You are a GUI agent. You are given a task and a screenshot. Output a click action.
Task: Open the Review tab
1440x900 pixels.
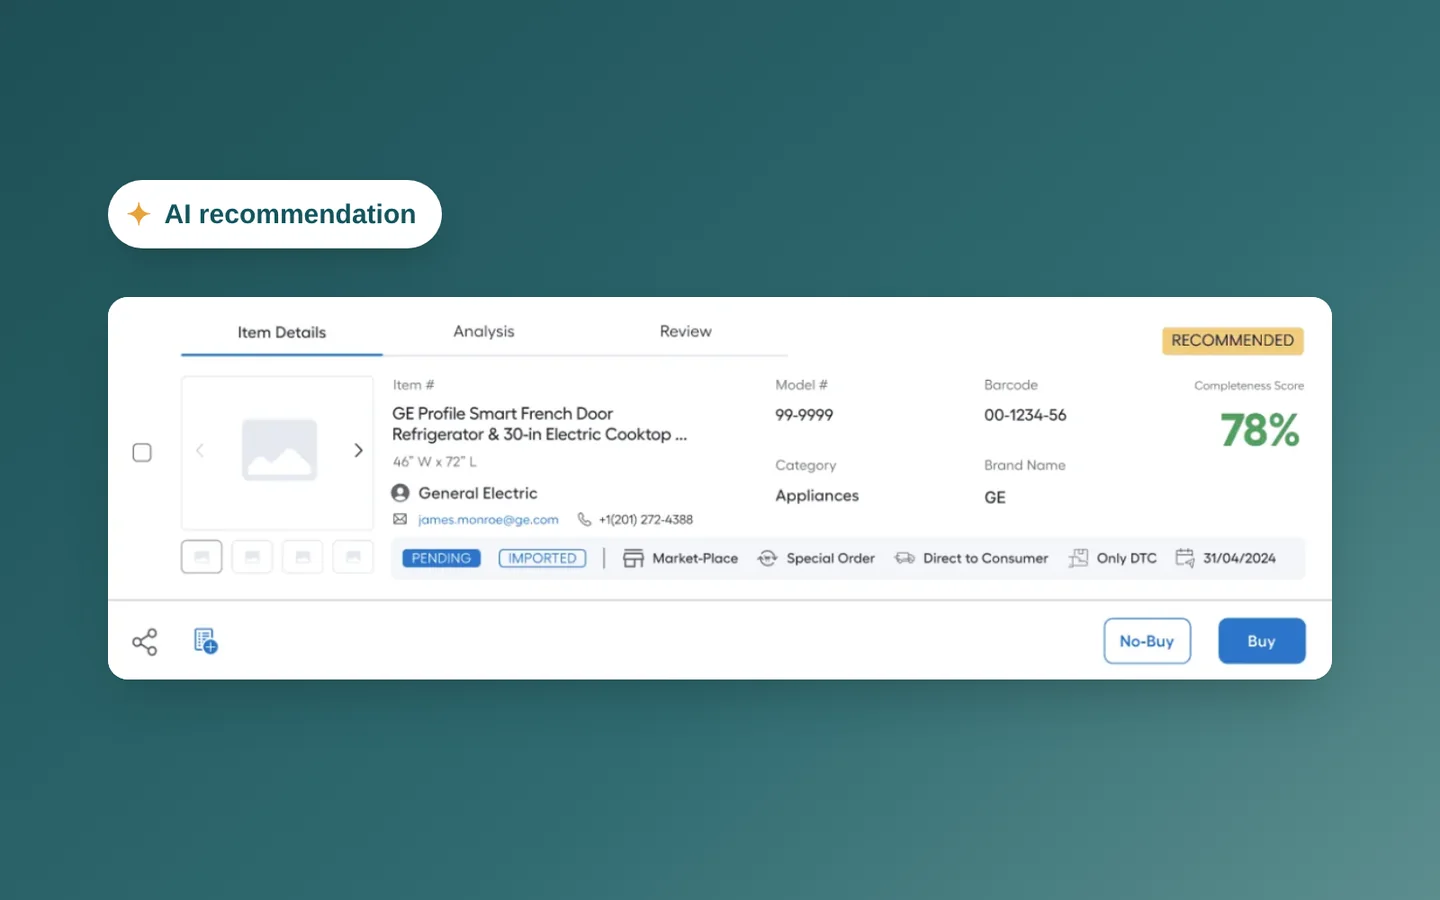pos(686,331)
